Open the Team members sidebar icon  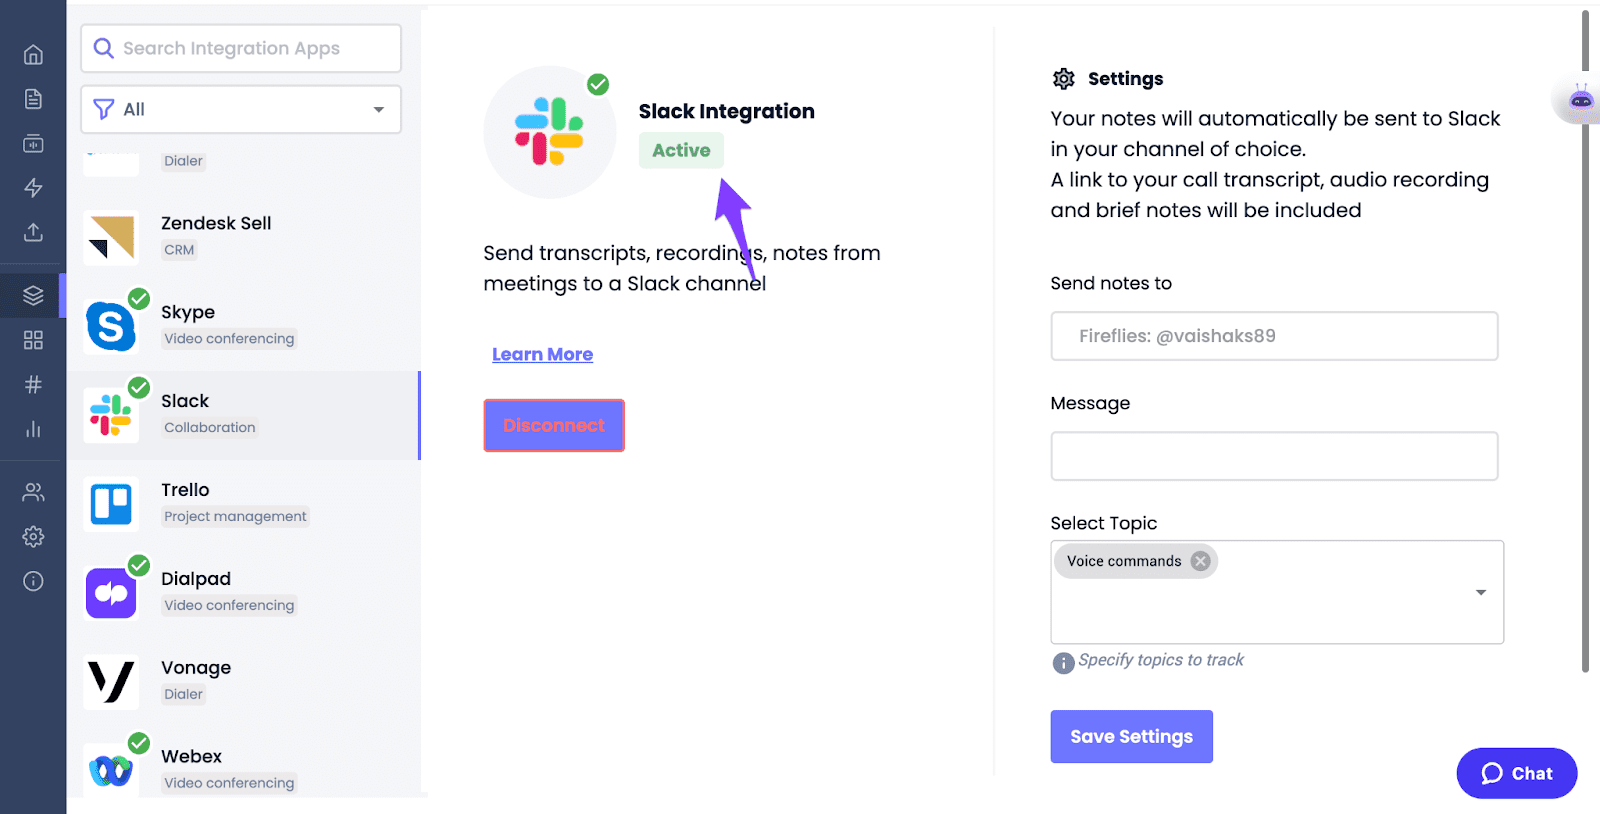pos(33,491)
